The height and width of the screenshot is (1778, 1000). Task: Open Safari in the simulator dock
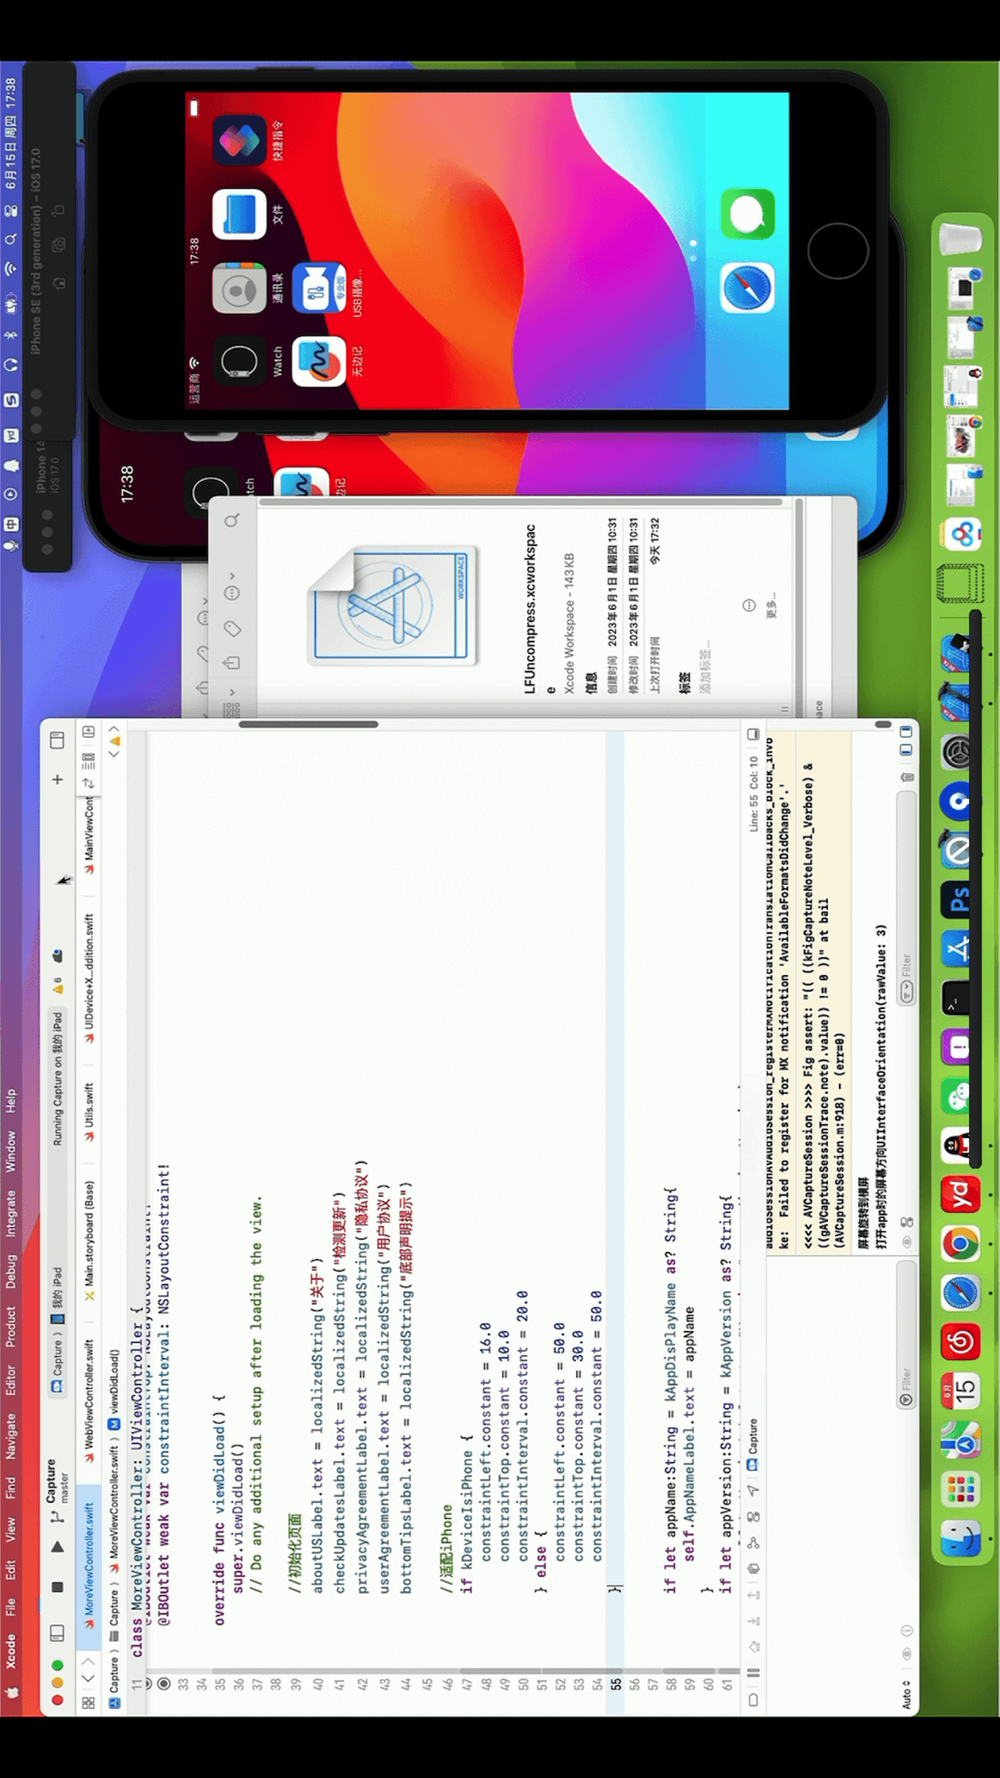(747, 288)
